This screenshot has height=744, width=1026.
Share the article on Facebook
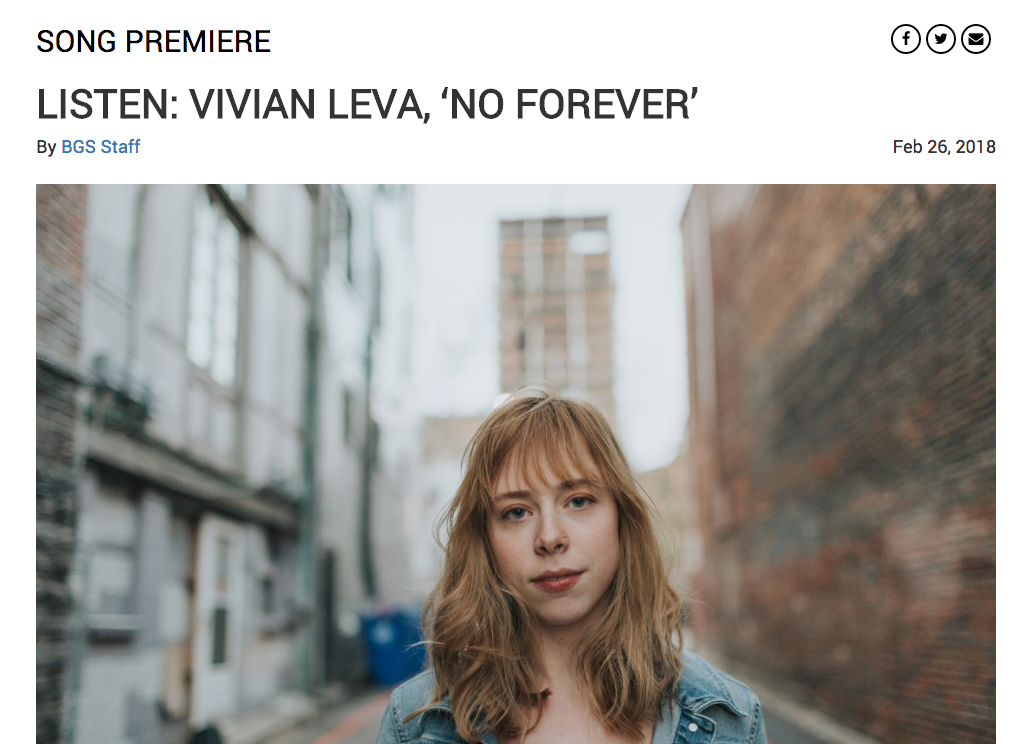point(906,39)
